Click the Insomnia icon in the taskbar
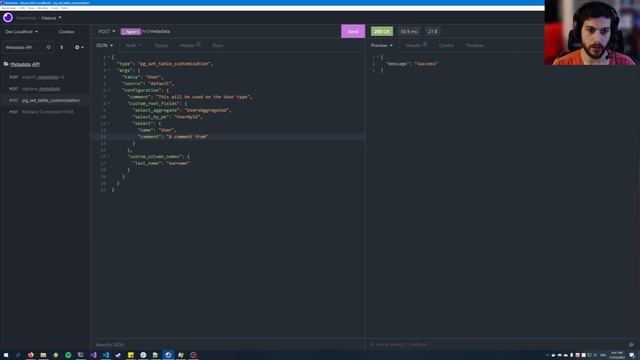 point(168,355)
